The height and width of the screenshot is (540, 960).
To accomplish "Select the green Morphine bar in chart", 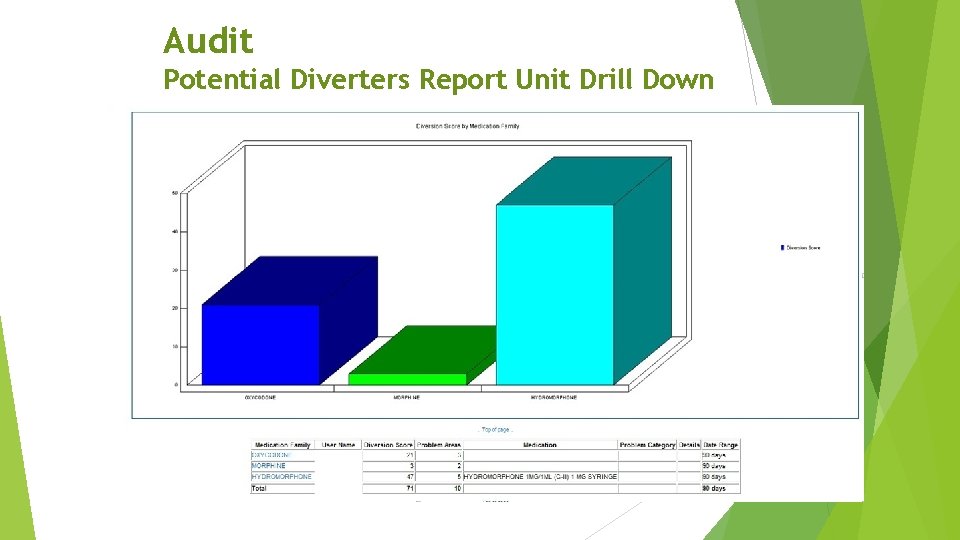I will tap(408, 379).
